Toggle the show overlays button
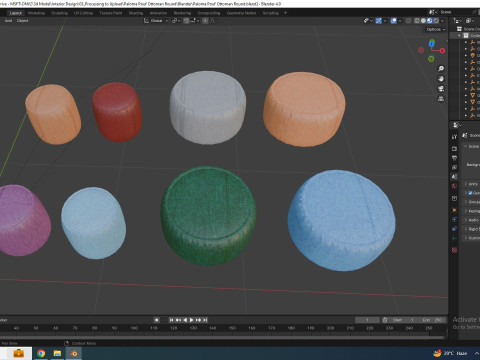 pos(394,21)
